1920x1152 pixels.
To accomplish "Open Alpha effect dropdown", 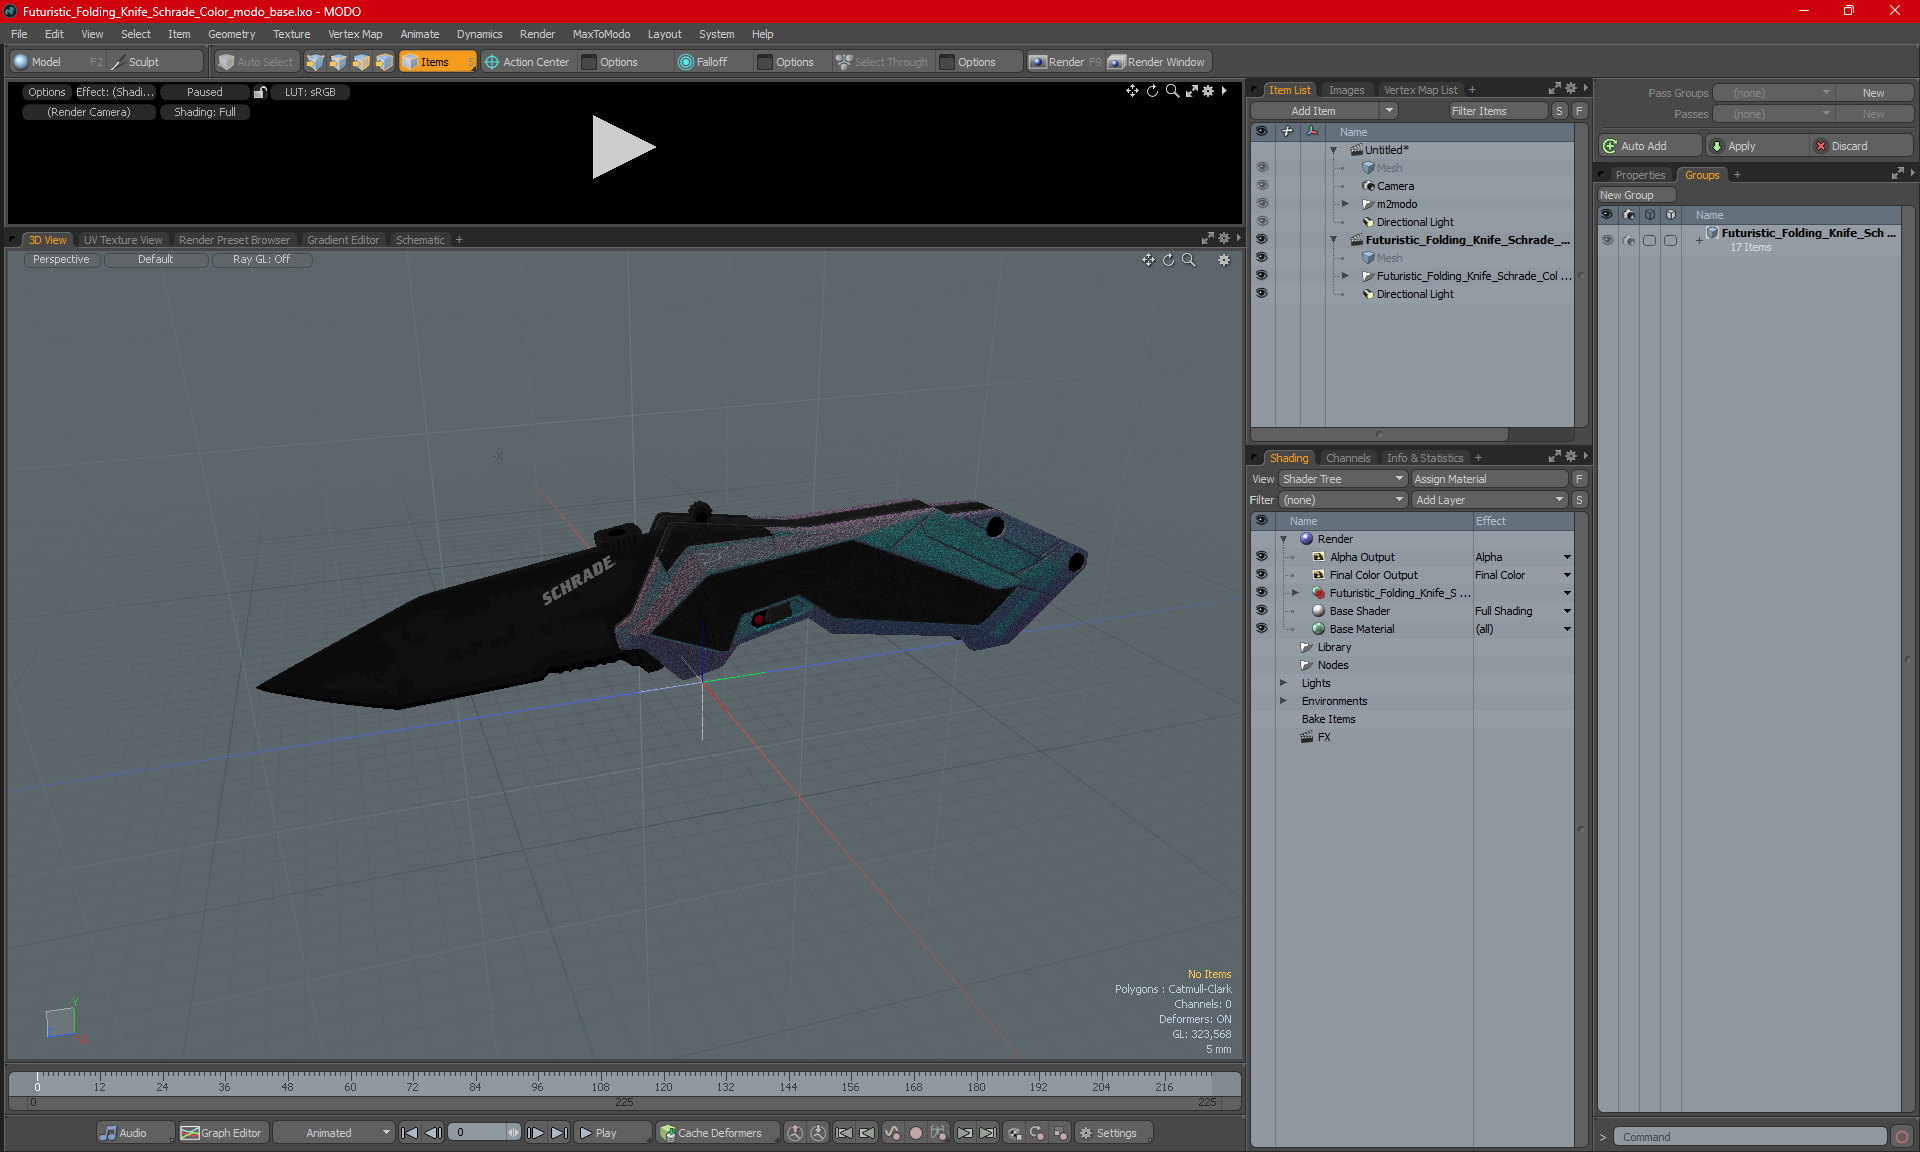I will click(1567, 557).
